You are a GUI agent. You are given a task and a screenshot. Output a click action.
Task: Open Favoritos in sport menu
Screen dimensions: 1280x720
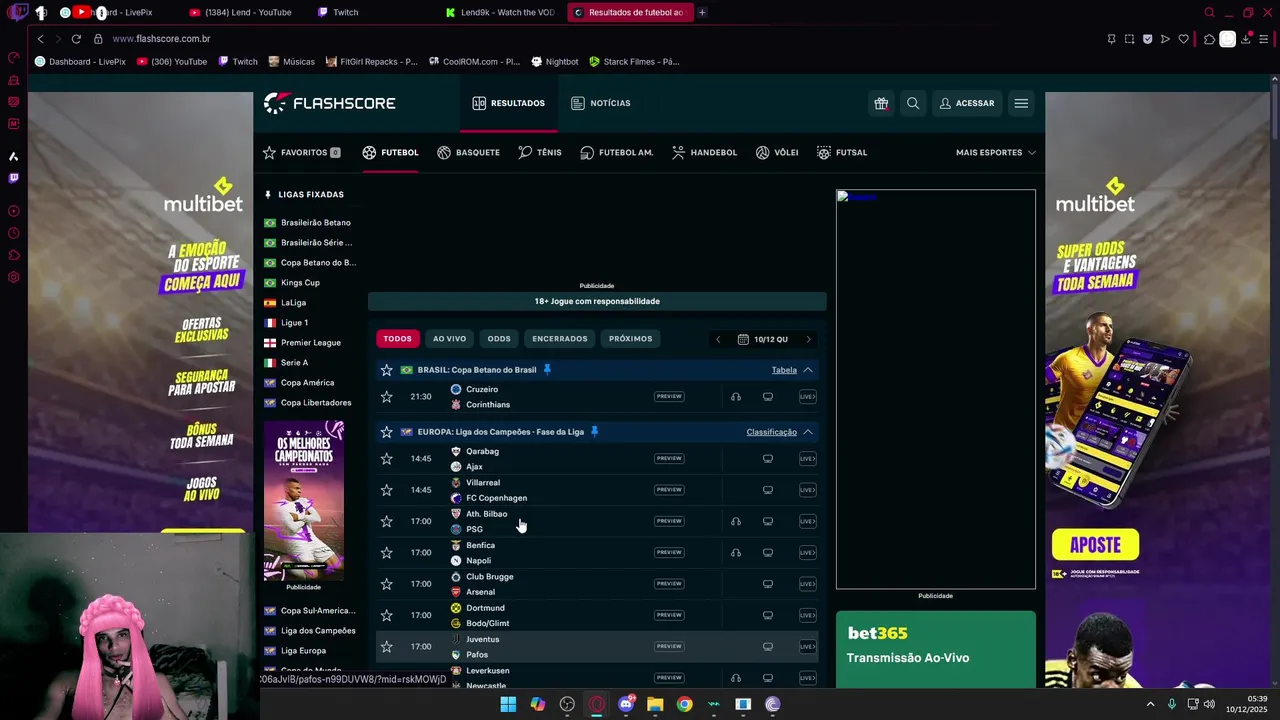pyautogui.click(x=302, y=152)
